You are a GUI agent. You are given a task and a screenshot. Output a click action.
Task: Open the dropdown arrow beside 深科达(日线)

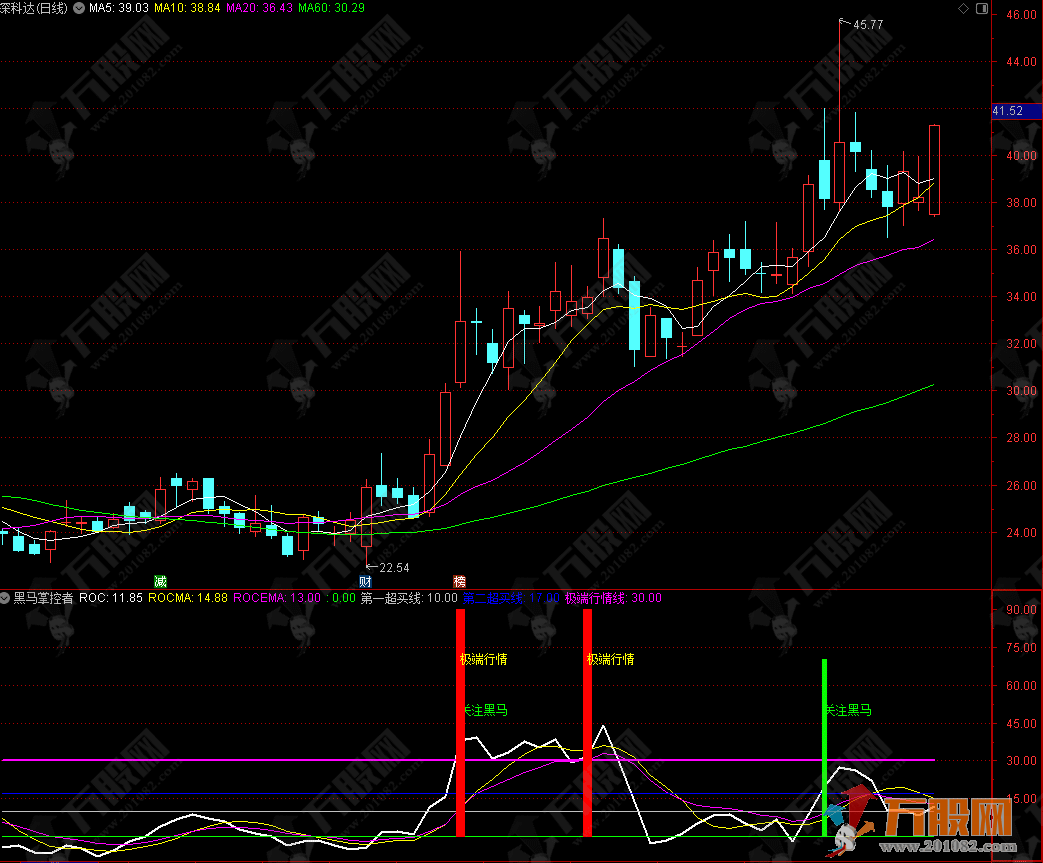click(x=78, y=9)
